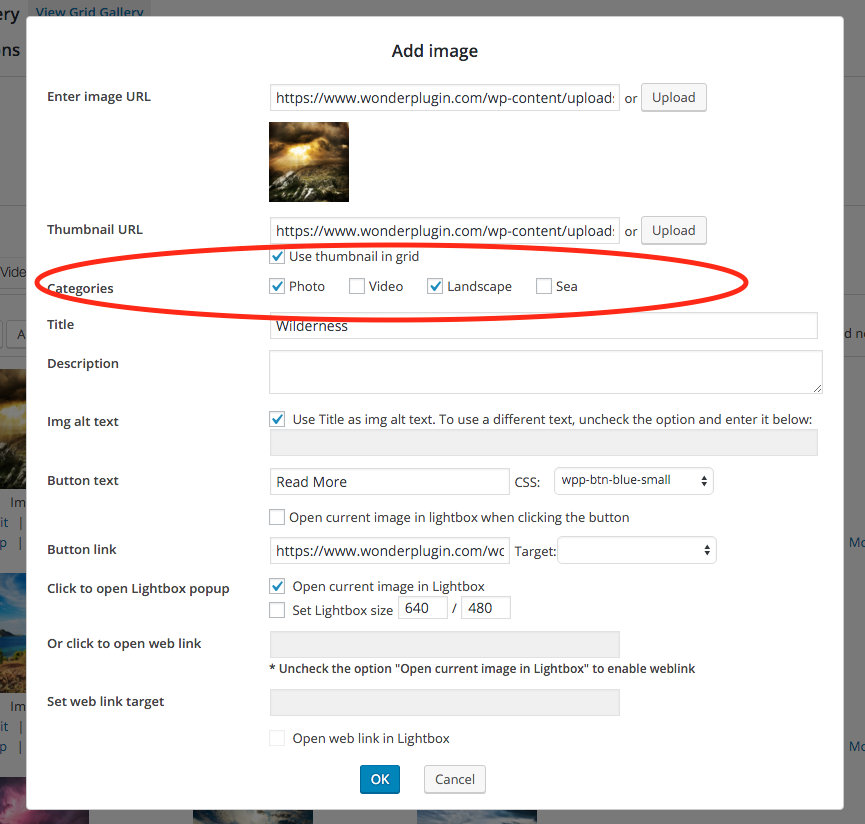Uncheck Use thumbnail in grid

tap(277, 257)
